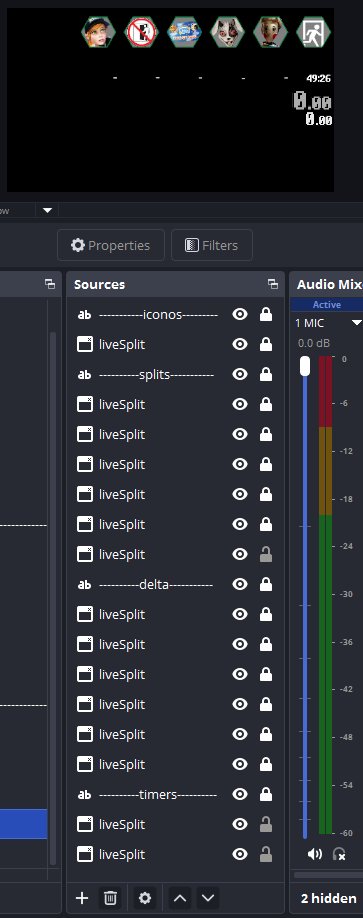
Task: Lock the last liveSplit source in list
Action: click(x=266, y=854)
